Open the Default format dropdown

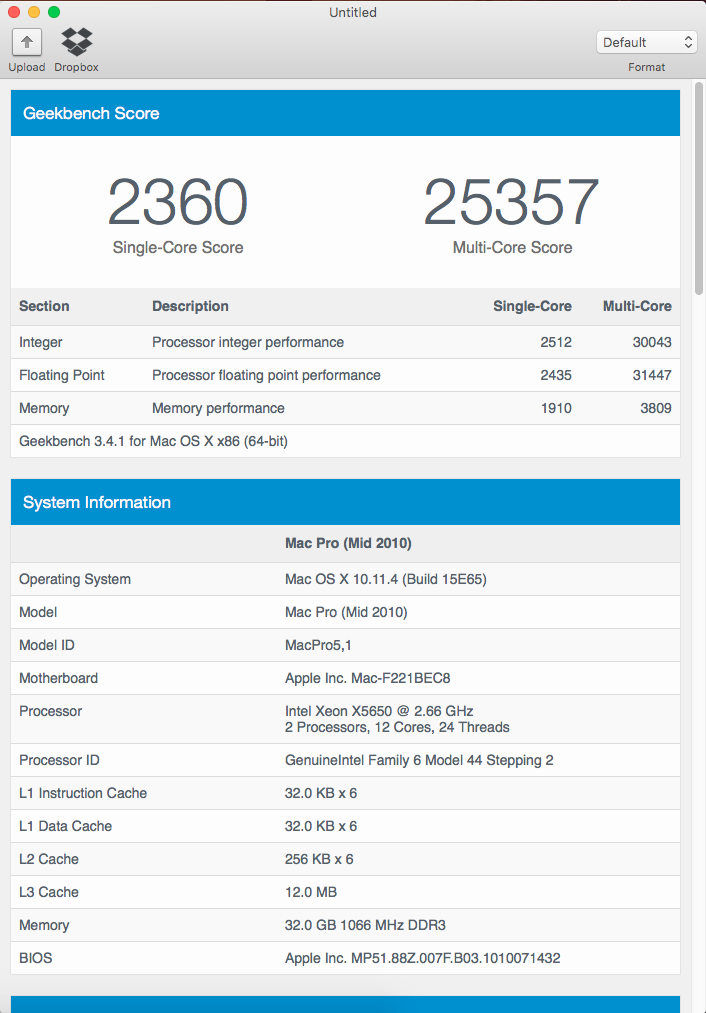[x=646, y=43]
